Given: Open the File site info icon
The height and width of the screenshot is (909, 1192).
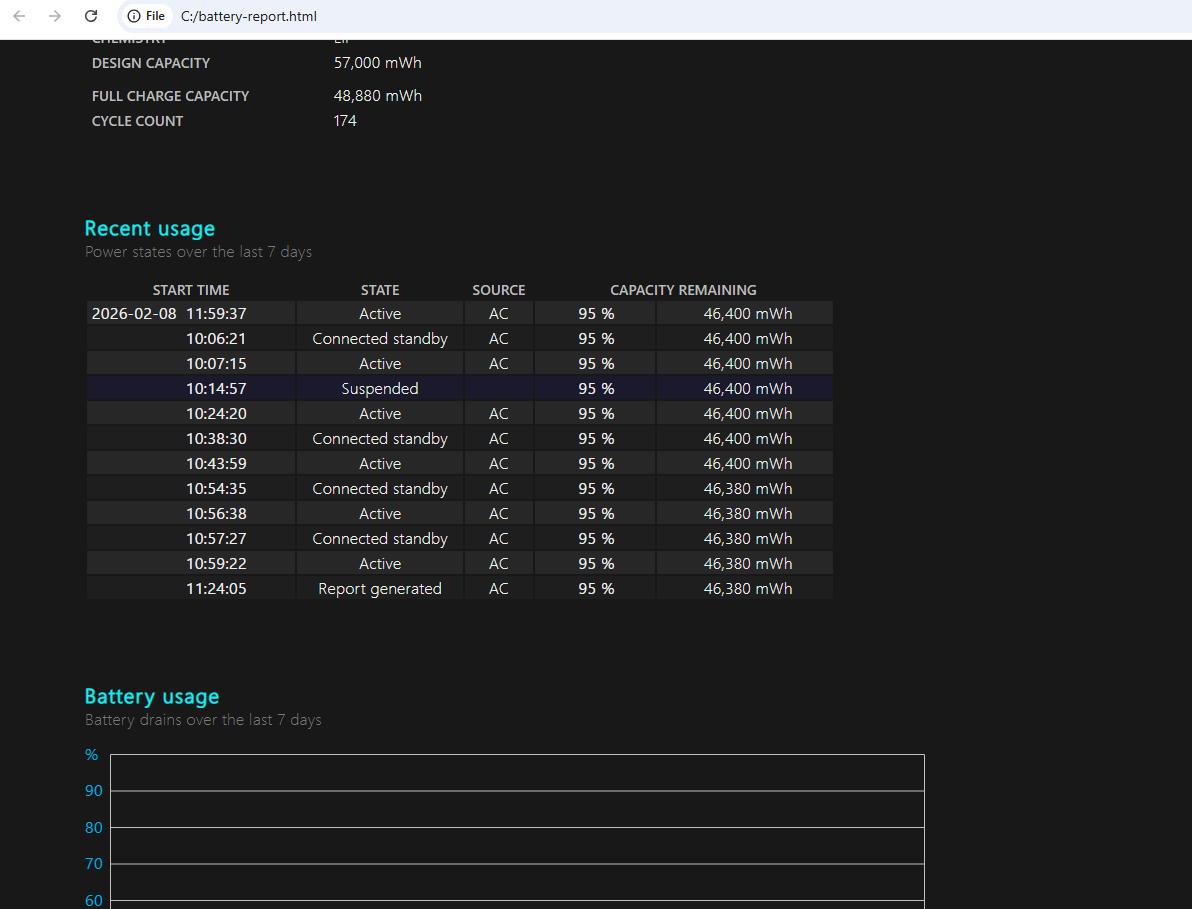Looking at the screenshot, I should pos(146,16).
